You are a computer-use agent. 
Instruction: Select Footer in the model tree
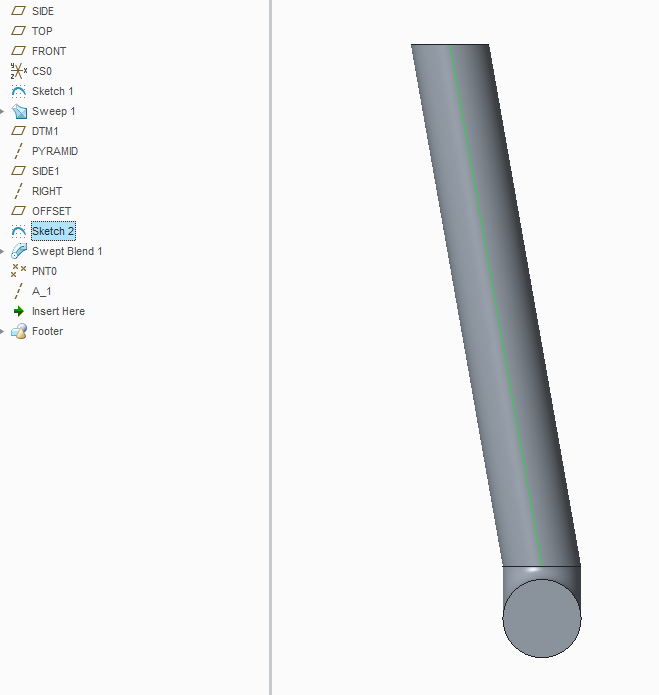[47, 331]
